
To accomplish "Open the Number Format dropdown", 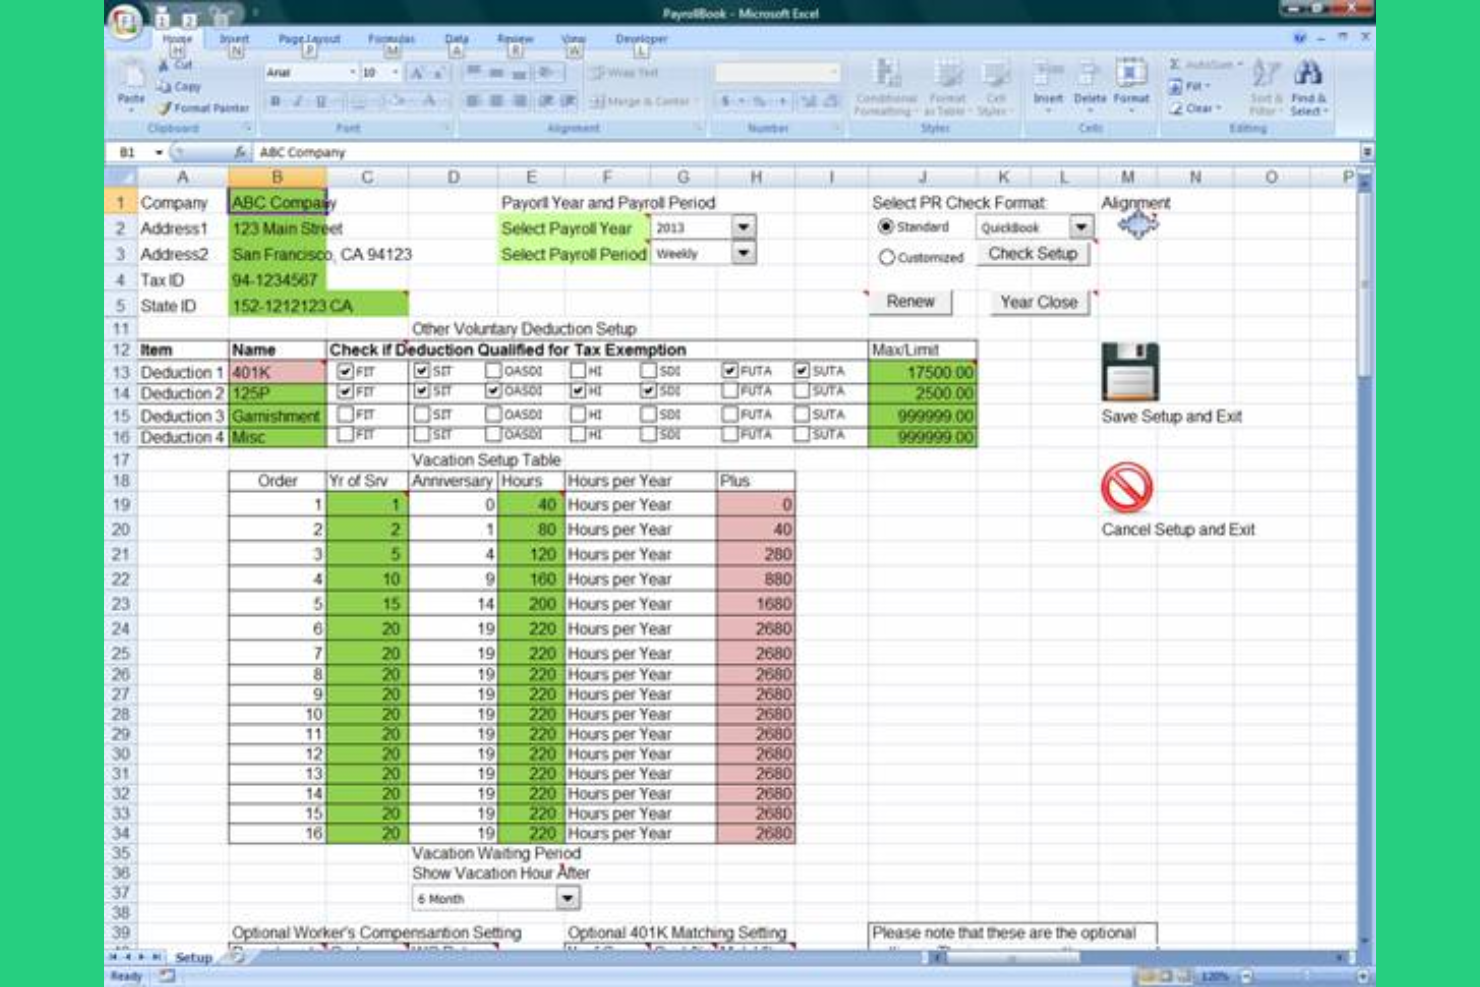I will coord(834,73).
